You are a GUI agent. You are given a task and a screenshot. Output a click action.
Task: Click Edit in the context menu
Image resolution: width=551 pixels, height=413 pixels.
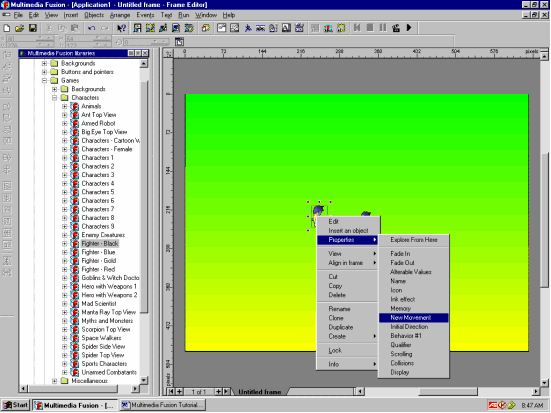(348, 222)
